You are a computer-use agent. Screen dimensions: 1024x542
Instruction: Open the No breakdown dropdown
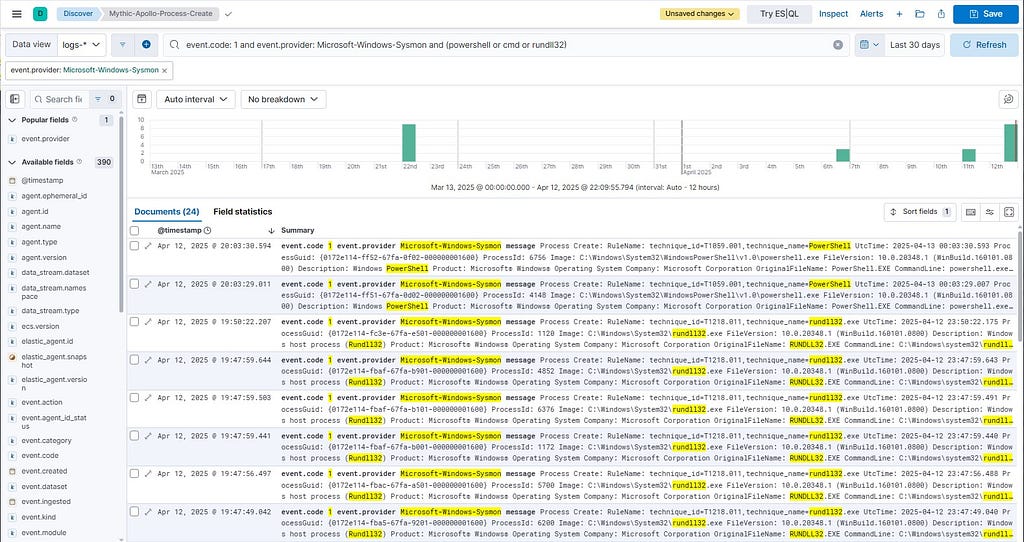pos(283,99)
